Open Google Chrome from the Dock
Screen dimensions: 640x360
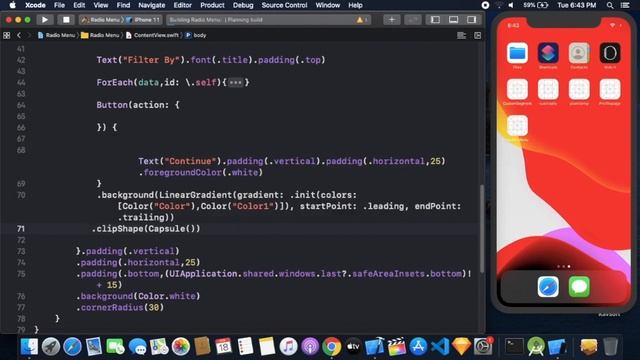point(332,347)
